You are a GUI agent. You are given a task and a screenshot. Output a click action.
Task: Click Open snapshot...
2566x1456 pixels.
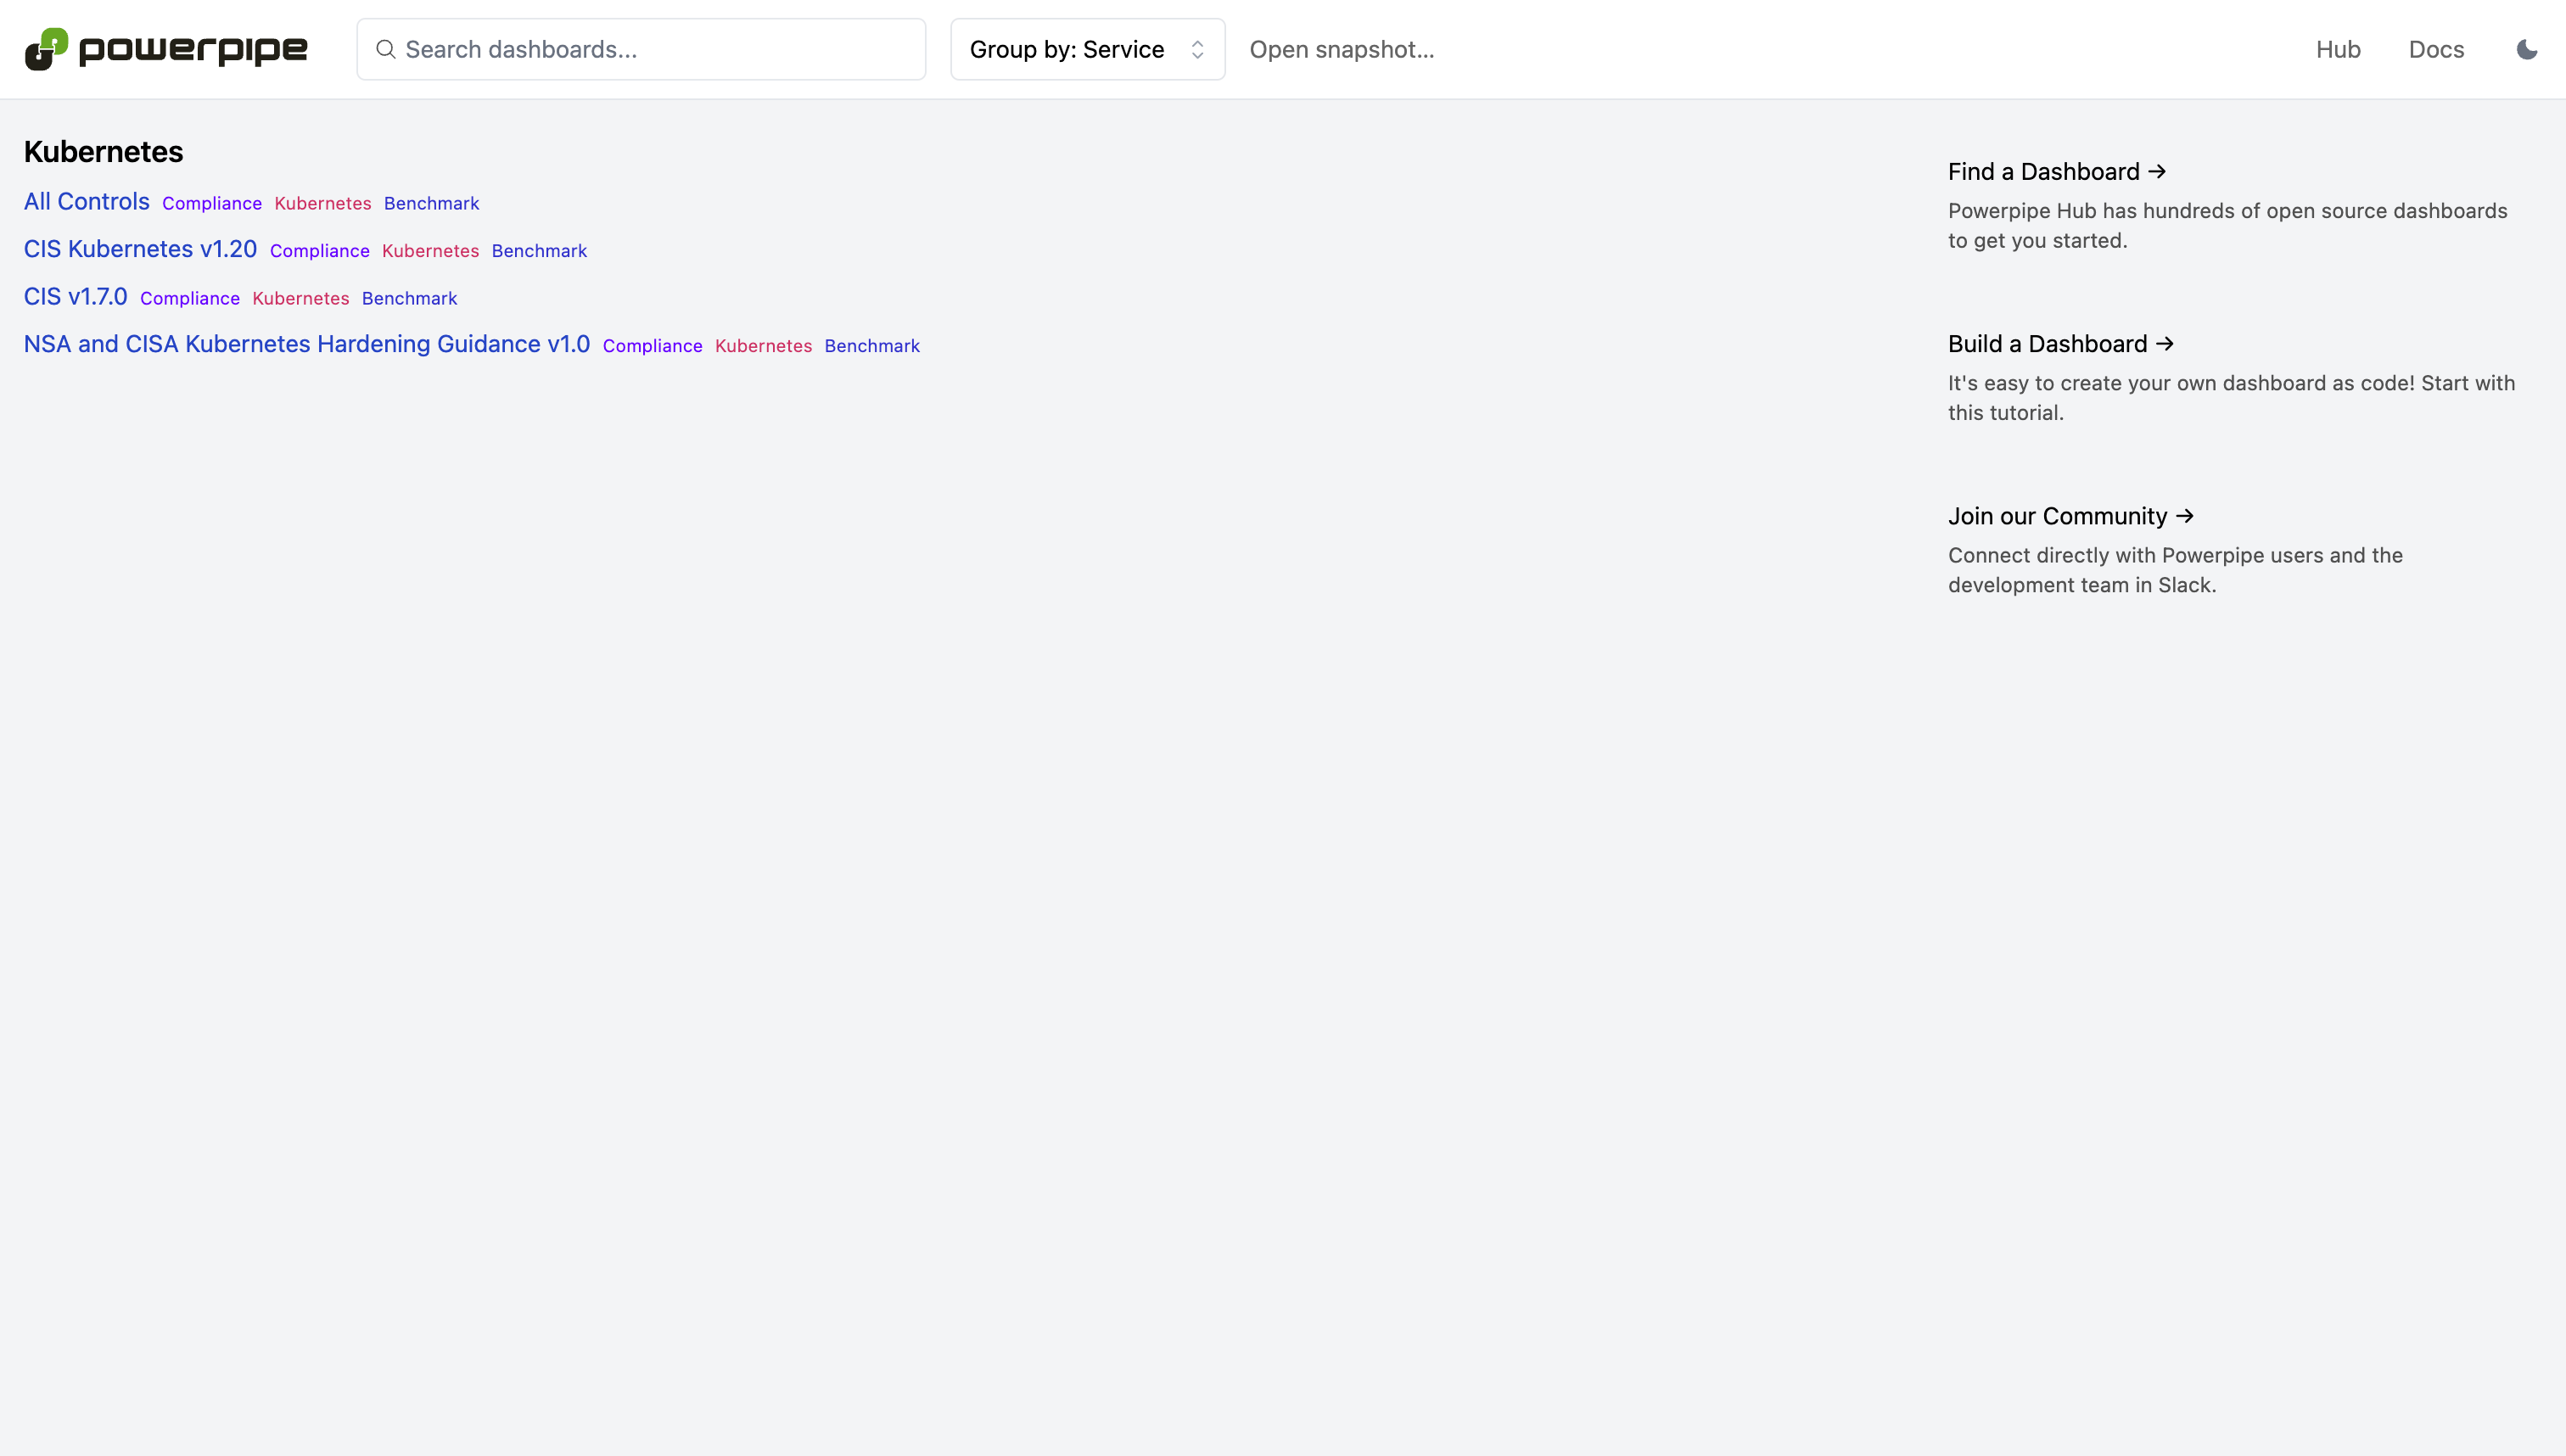pos(1342,49)
